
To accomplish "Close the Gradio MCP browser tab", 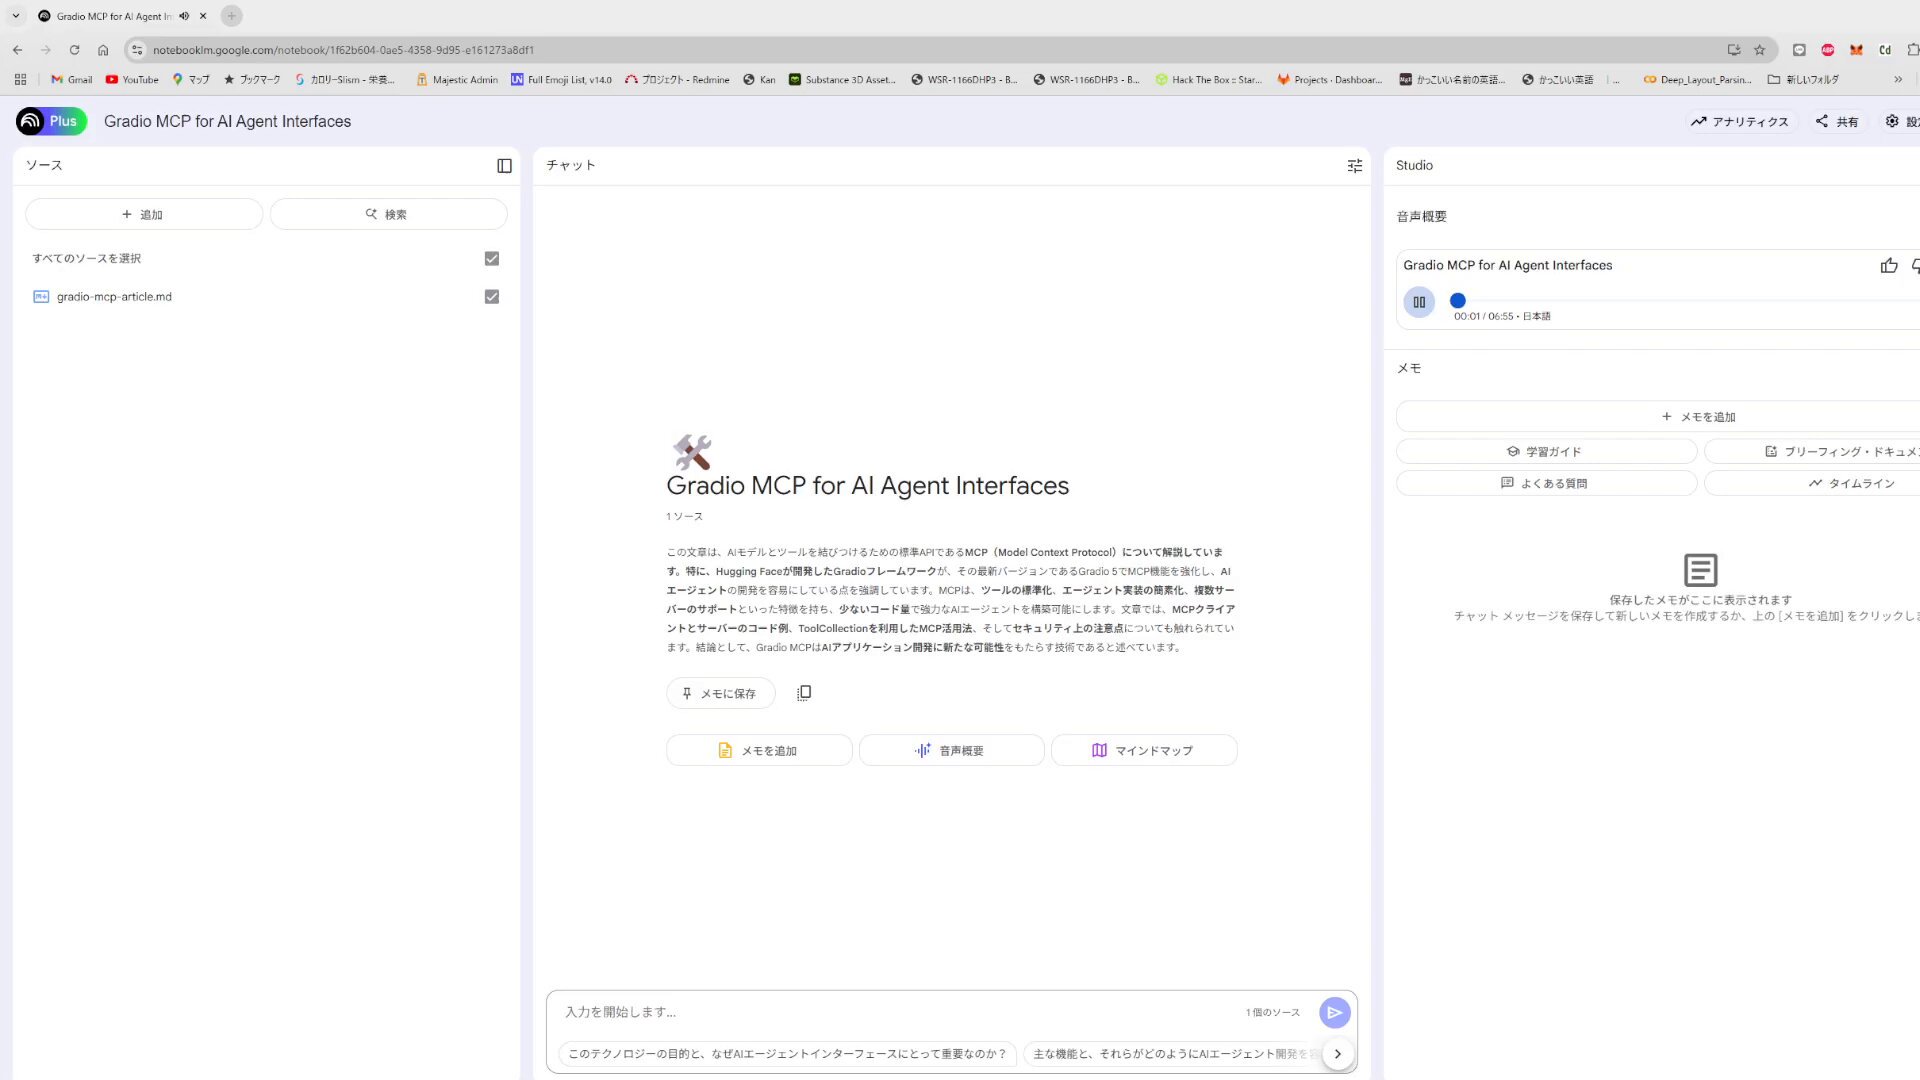I will point(203,16).
